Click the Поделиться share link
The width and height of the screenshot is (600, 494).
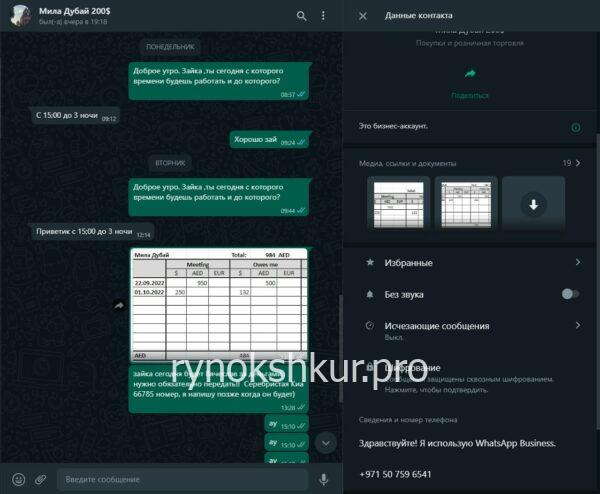[470, 95]
